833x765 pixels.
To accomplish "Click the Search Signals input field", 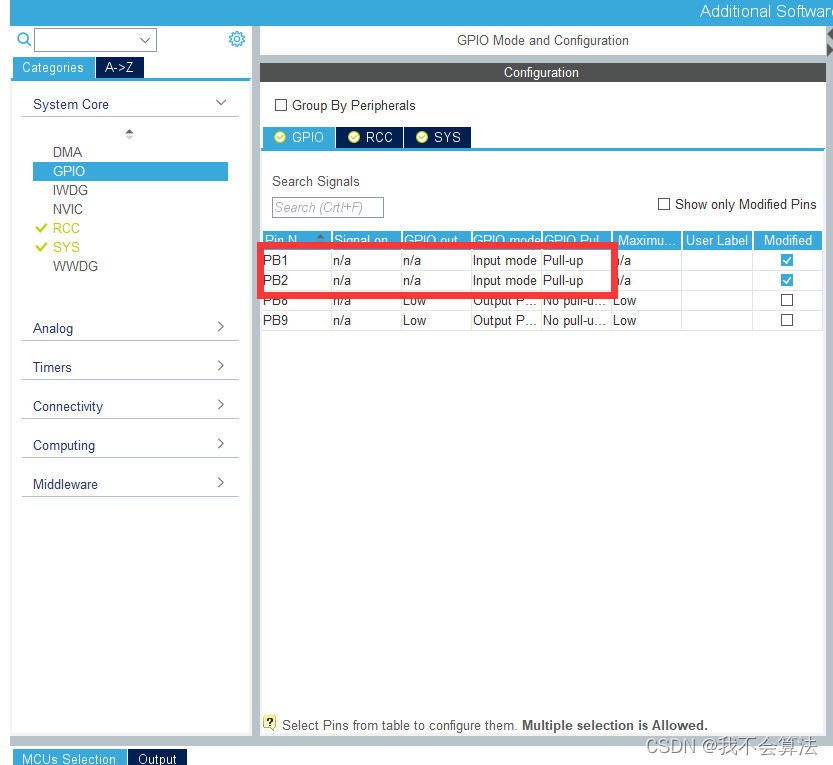I will click(x=328, y=207).
